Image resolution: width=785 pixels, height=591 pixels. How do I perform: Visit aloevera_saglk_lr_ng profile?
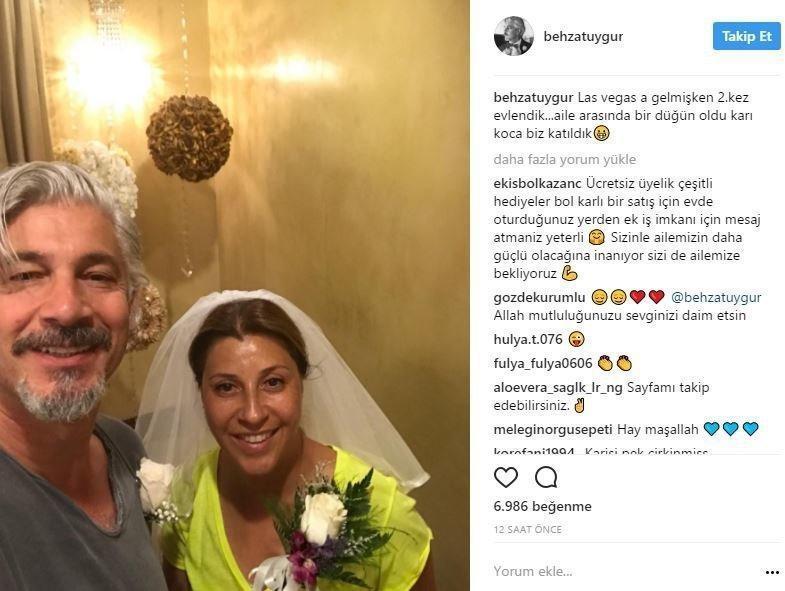[558, 388]
